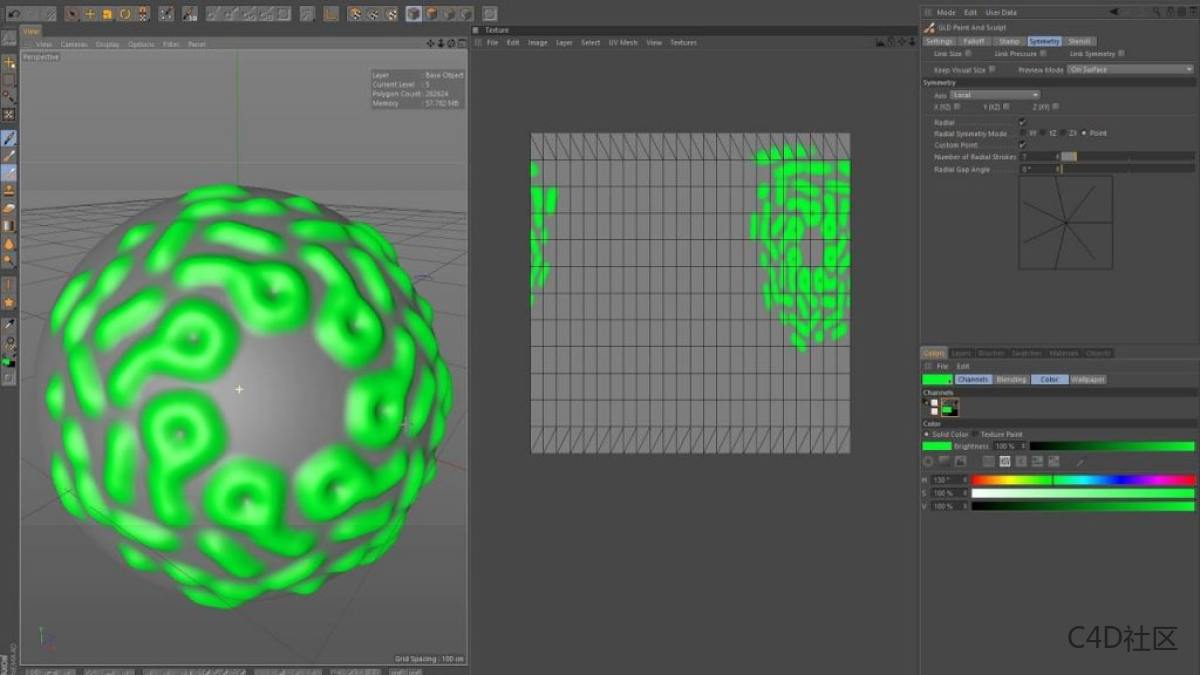Click the Wallpaper button
Screen dimensions: 1200x675
point(1088,380)
